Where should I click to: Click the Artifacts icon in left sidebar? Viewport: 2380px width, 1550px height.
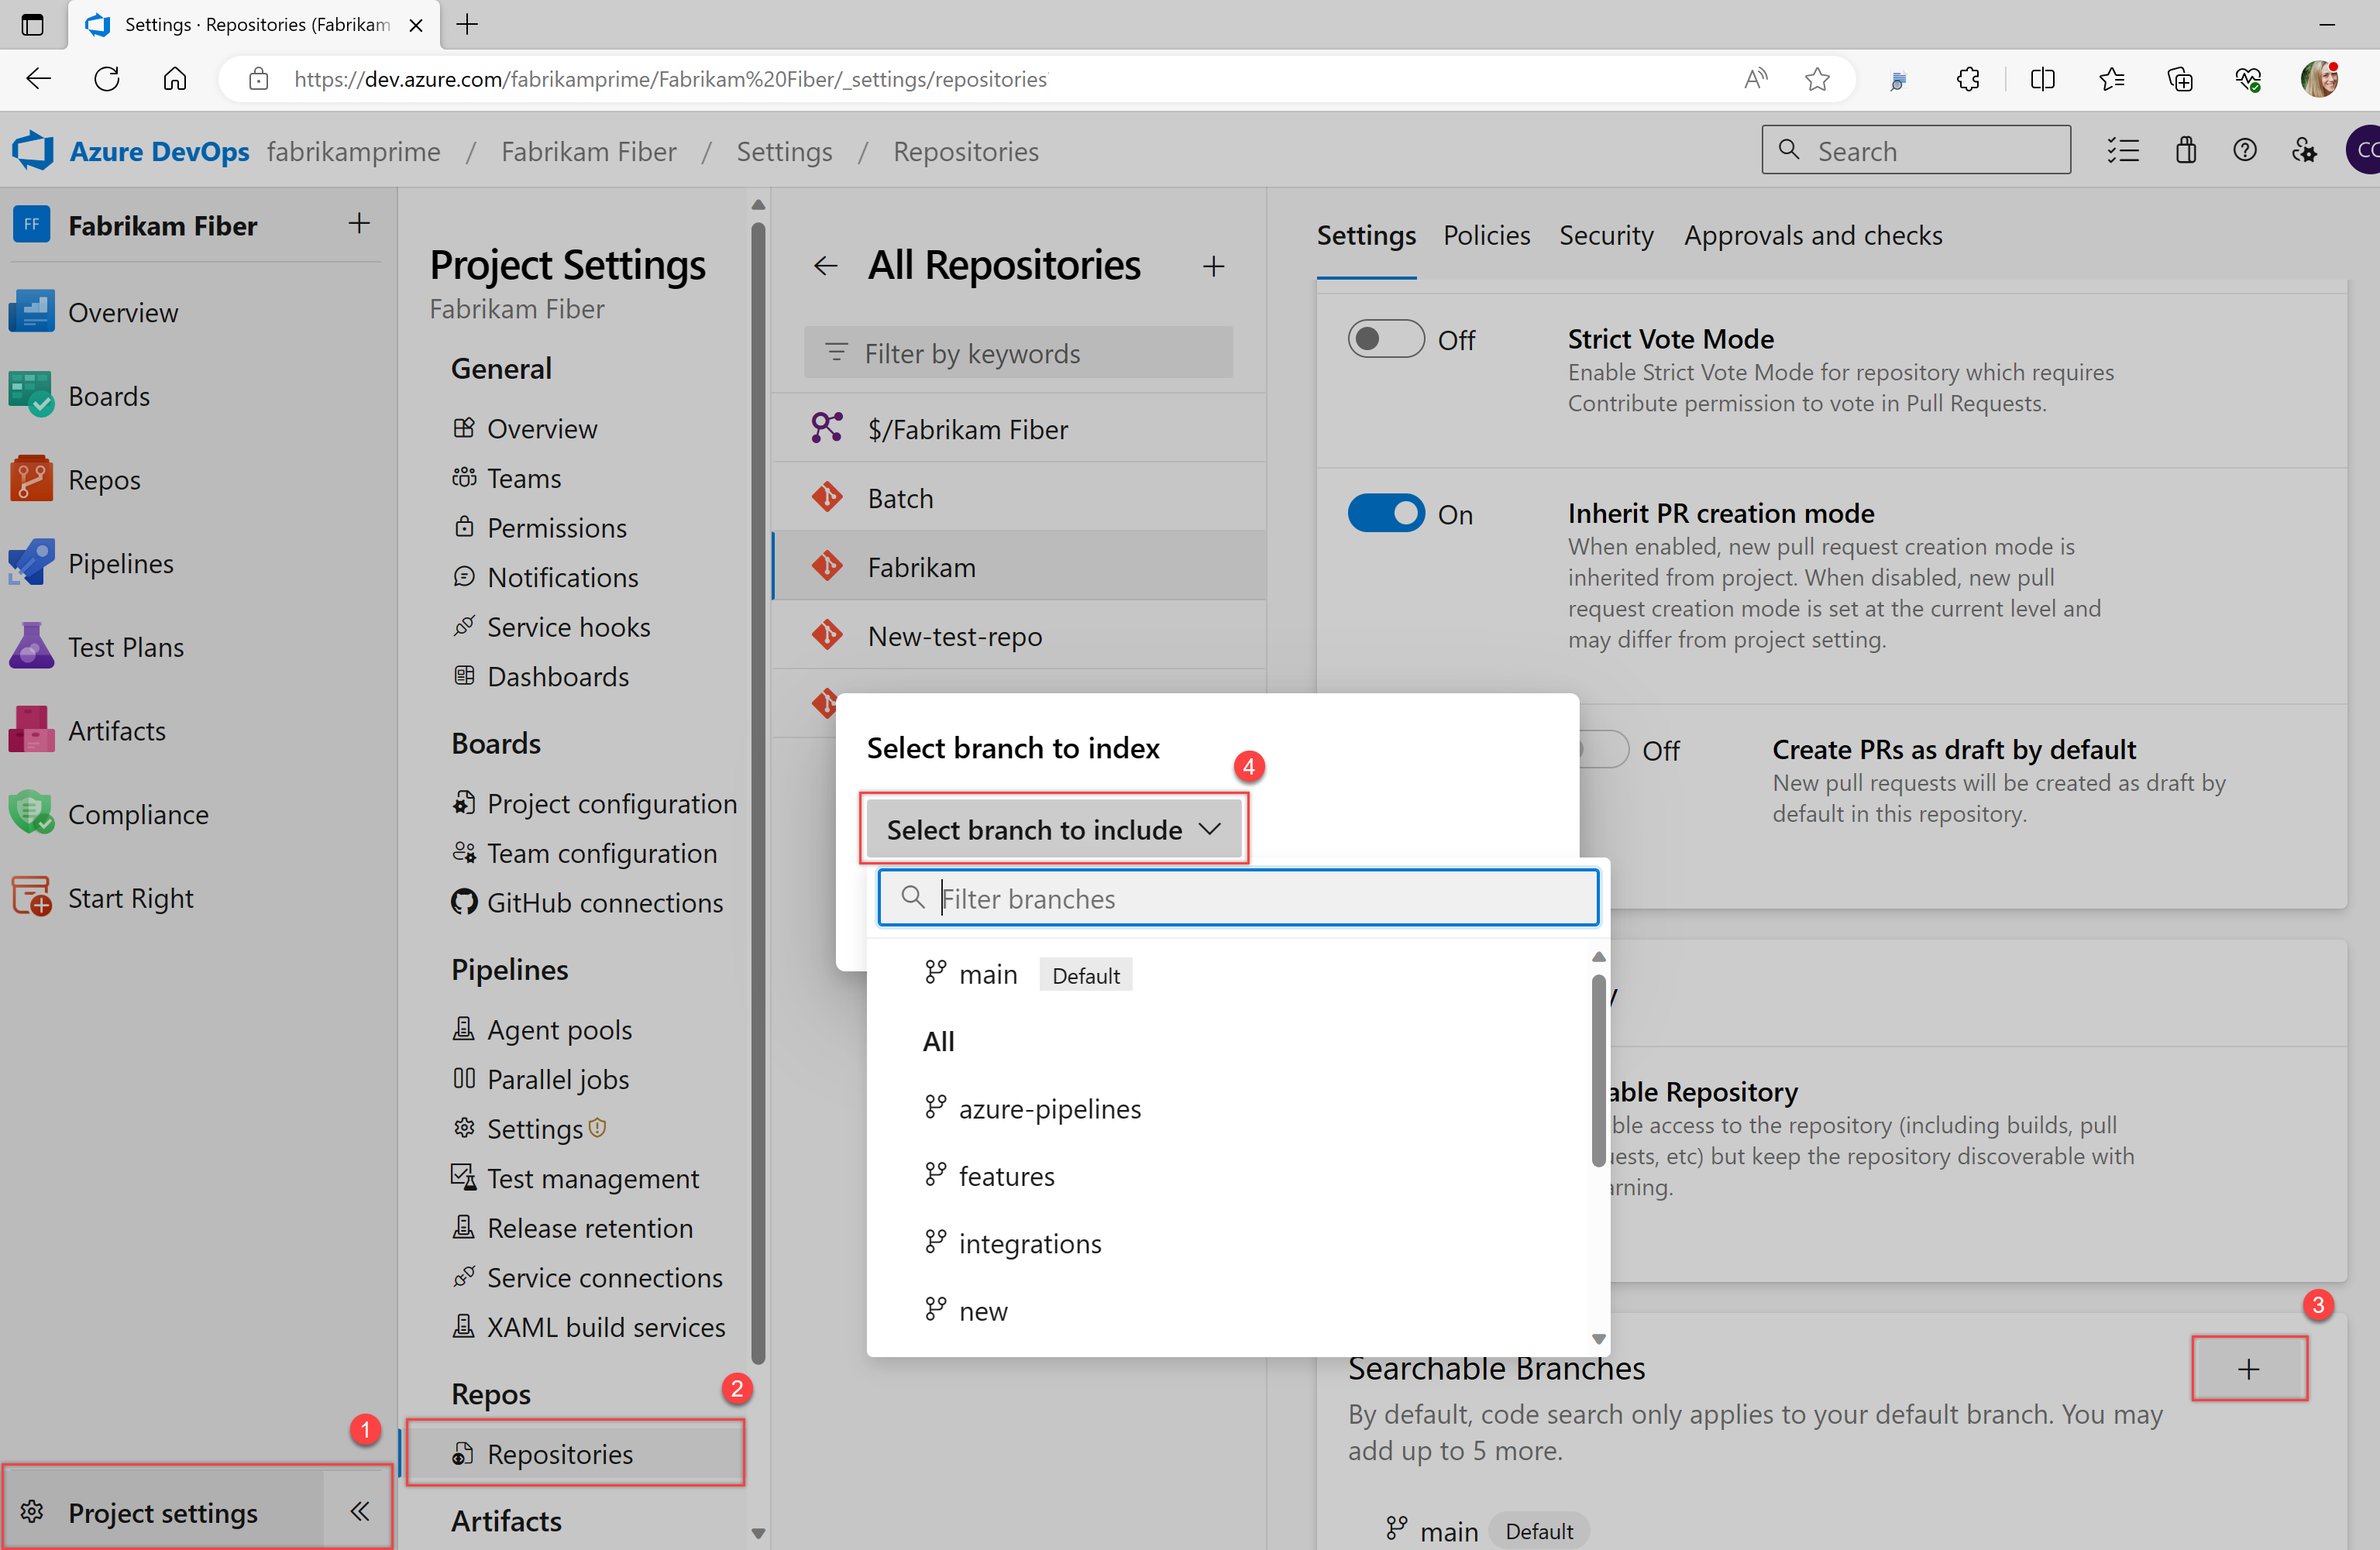click(33, 728)
